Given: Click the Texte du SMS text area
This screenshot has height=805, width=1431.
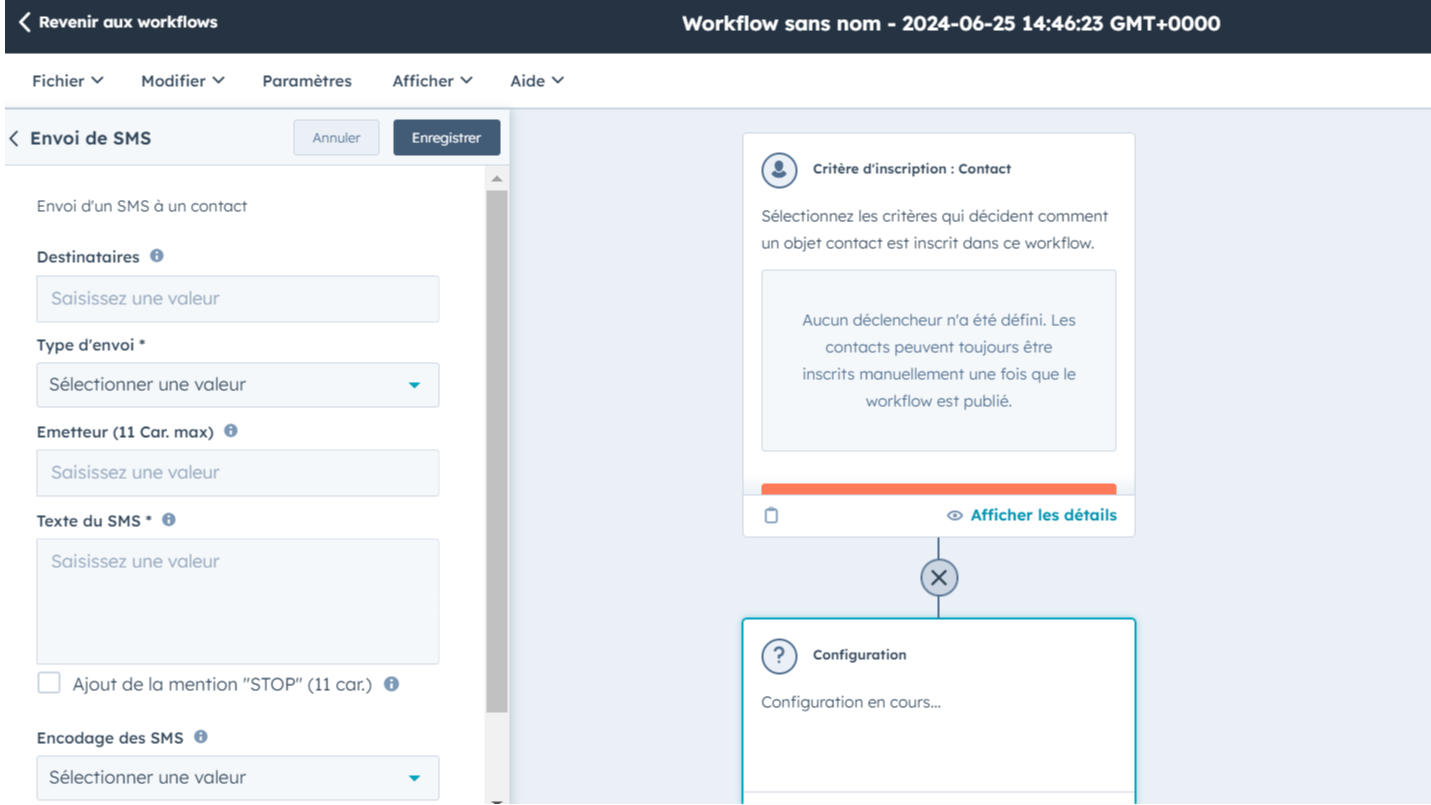Looking at the screenshot, I should tap(237, 601).
